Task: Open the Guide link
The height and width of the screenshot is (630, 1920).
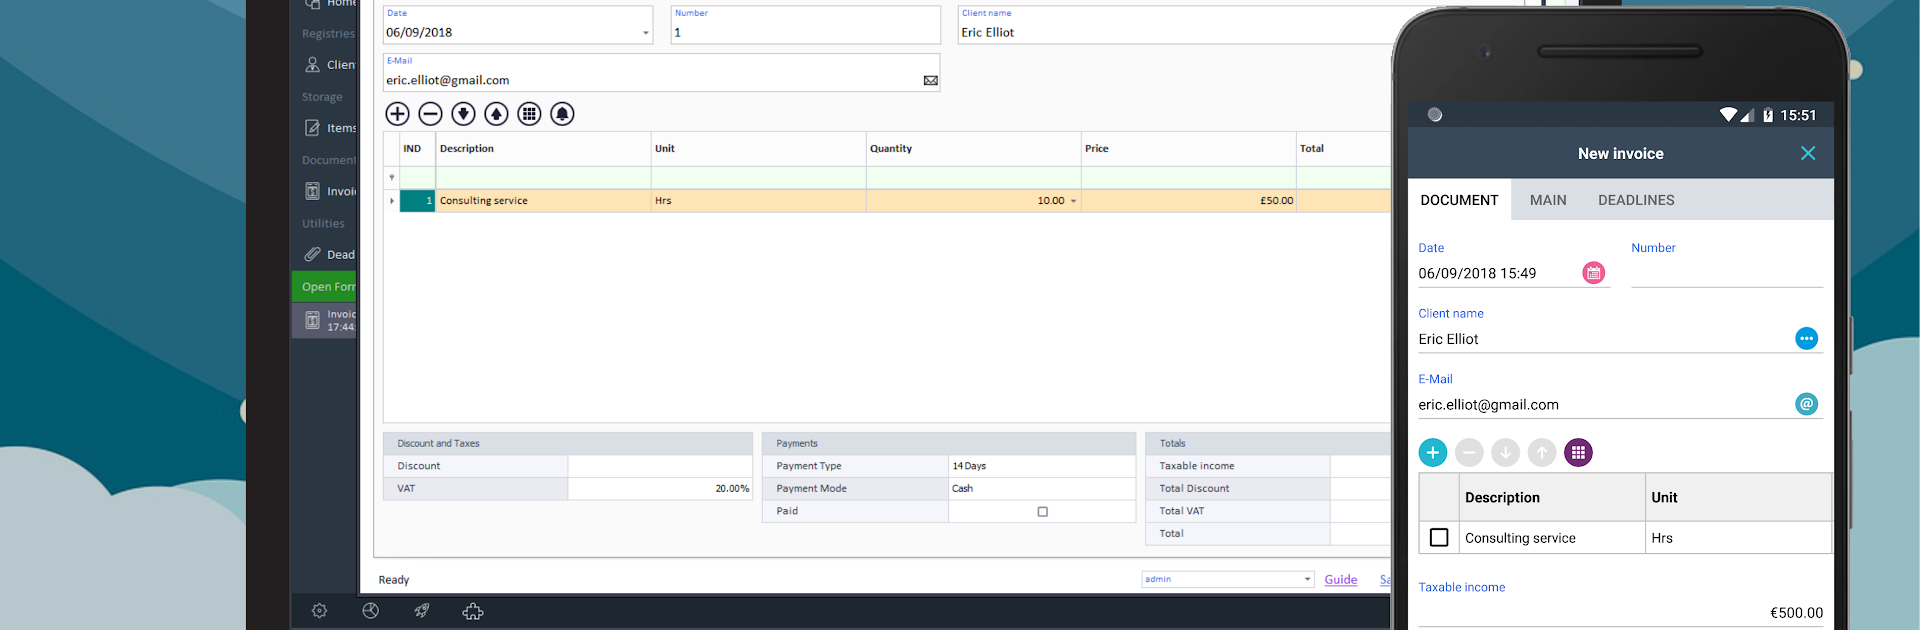Action: point(1340,580)
